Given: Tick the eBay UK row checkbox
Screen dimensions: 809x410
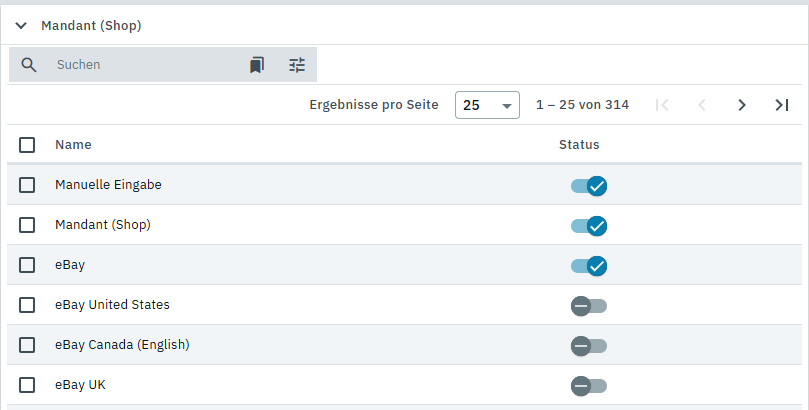Looking at the screenshot, I should click(27, 385).
